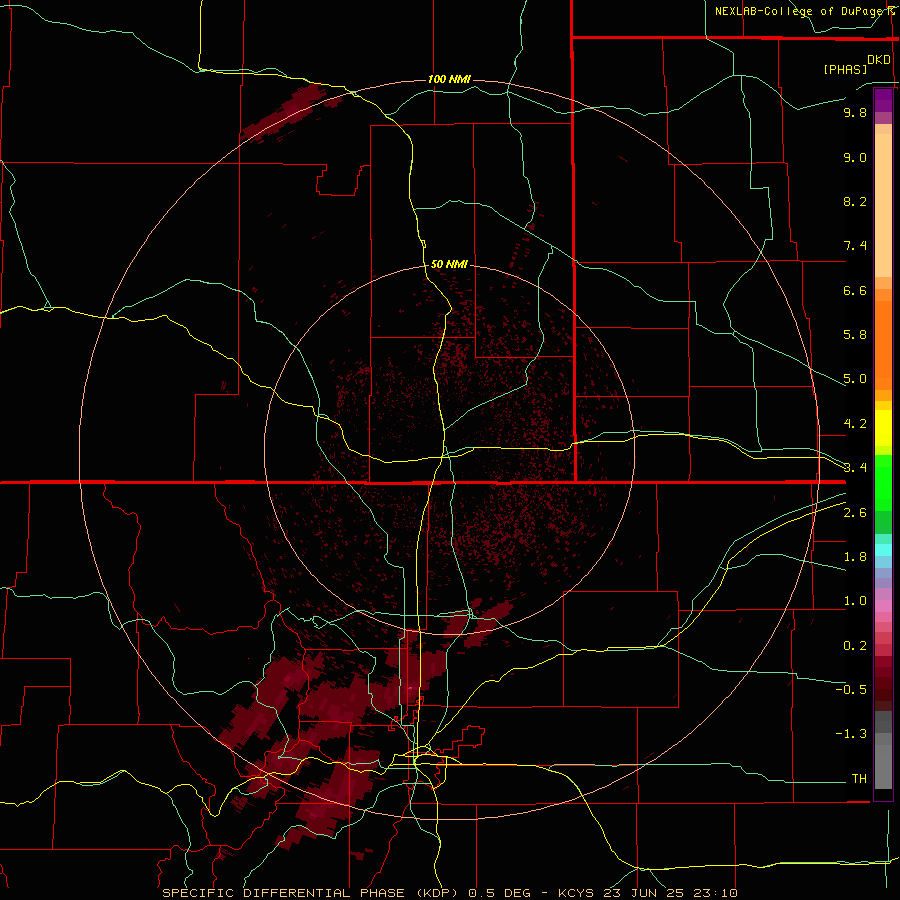Click the -1.3 scale value
The image size is (900, 900).
[851, 734]
